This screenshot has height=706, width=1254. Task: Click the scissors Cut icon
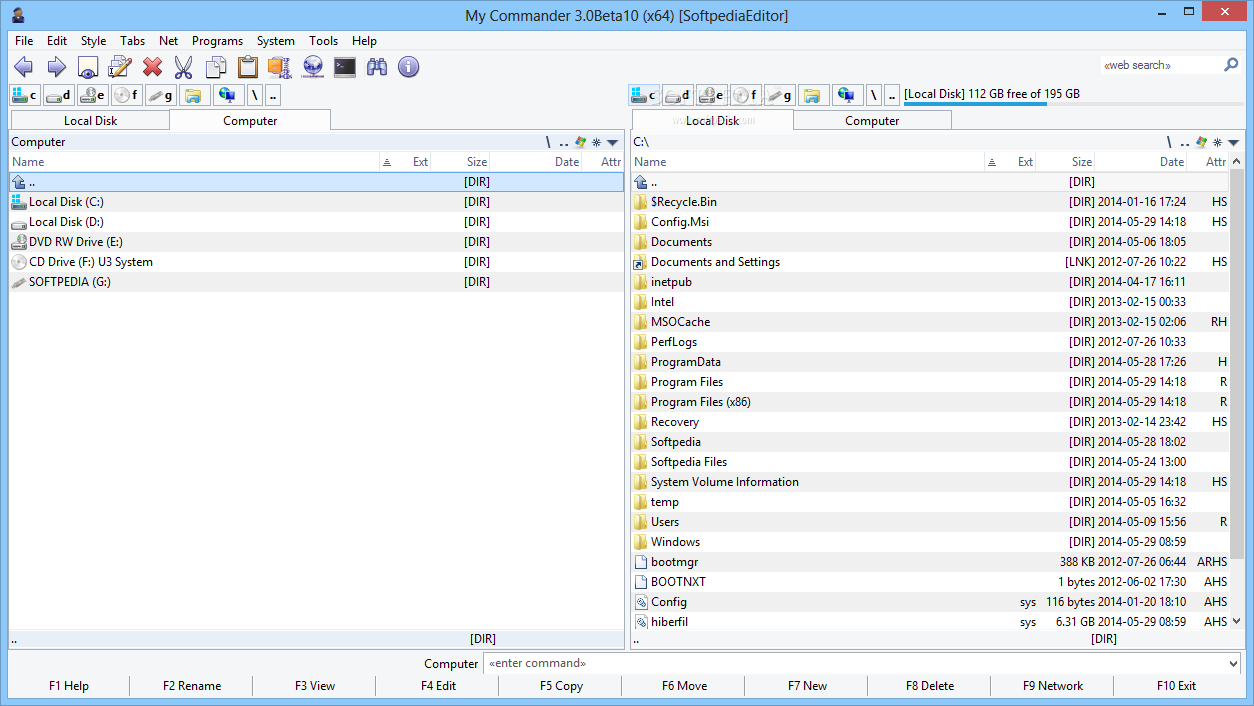pos(184,67)
